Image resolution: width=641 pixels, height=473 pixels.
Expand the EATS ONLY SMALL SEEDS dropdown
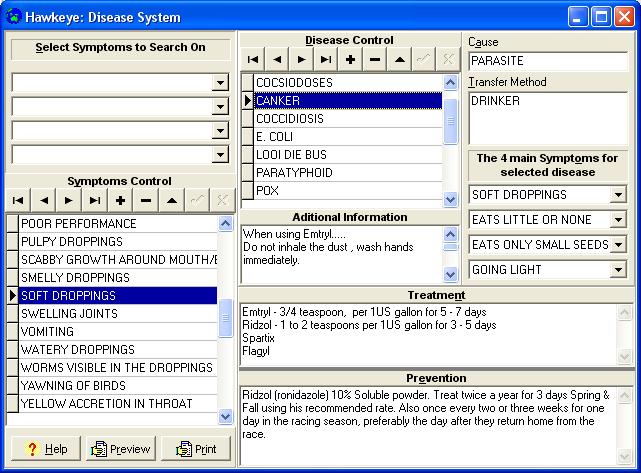tap(618, 245)
